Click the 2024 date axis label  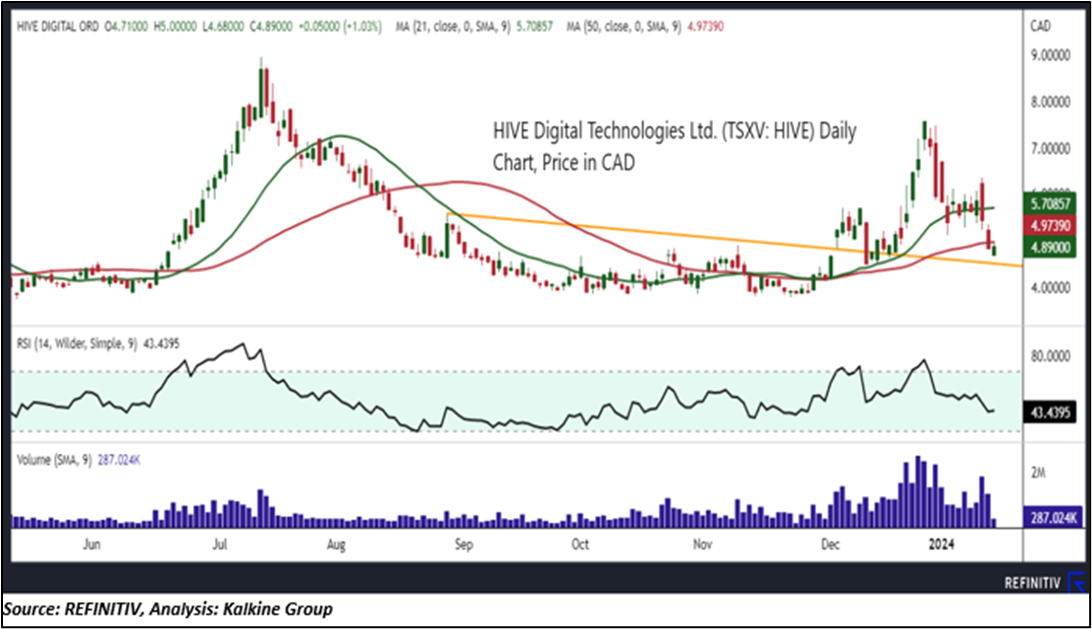coord(942,544)
